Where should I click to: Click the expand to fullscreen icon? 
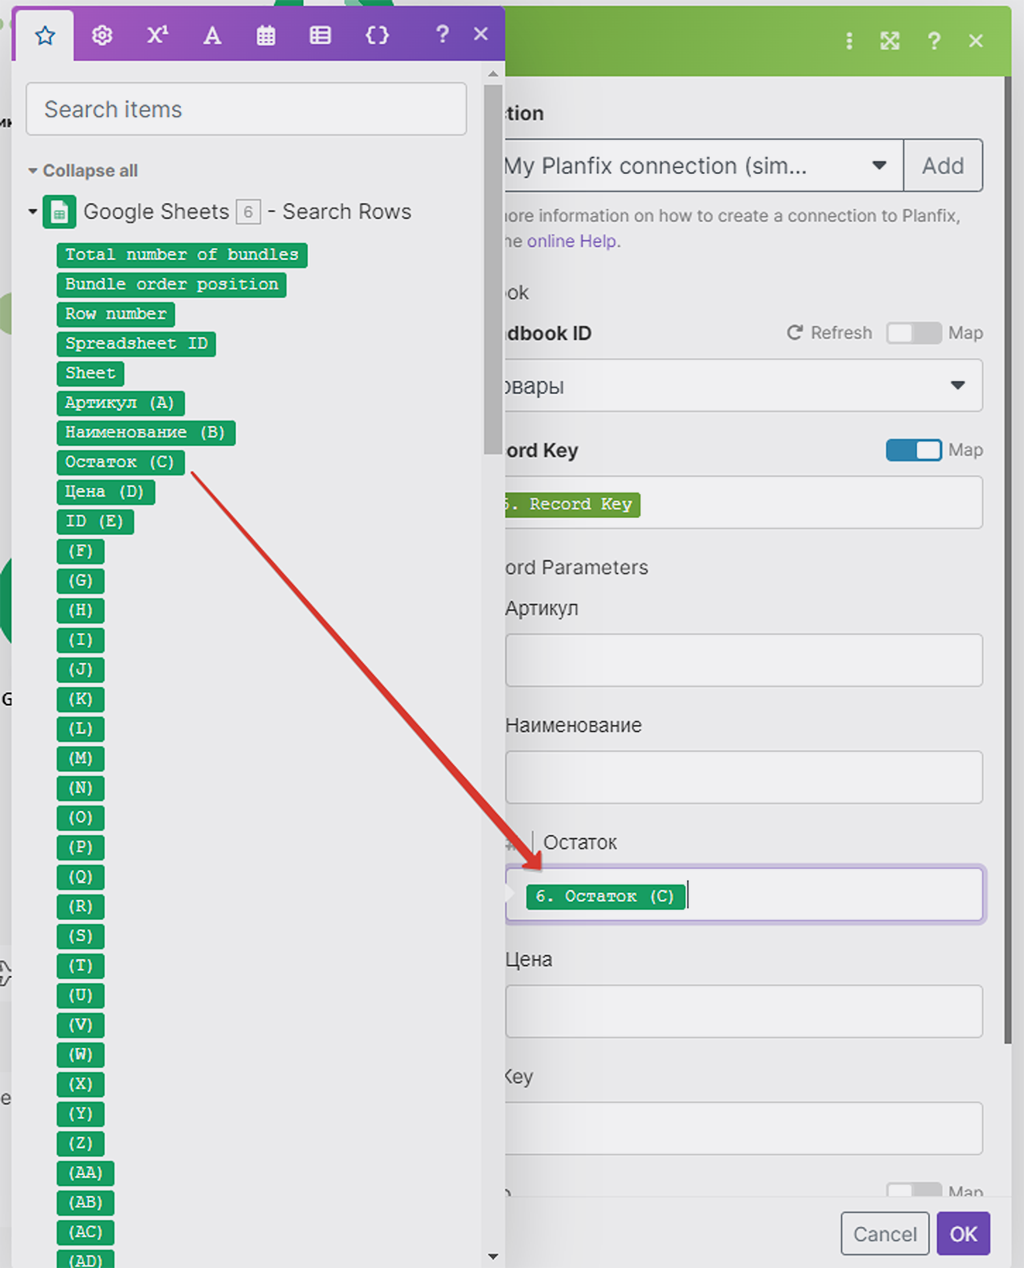pos(890,41)
